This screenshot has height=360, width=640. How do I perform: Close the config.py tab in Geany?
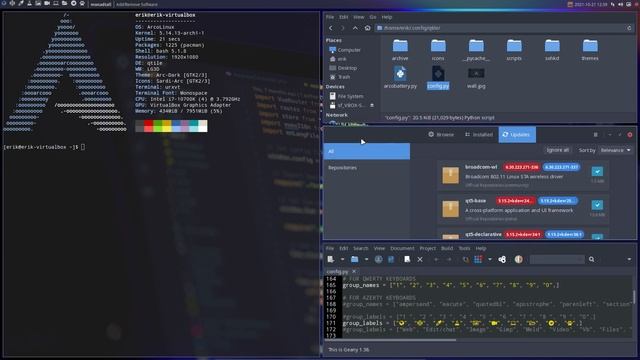pos(354,271)
